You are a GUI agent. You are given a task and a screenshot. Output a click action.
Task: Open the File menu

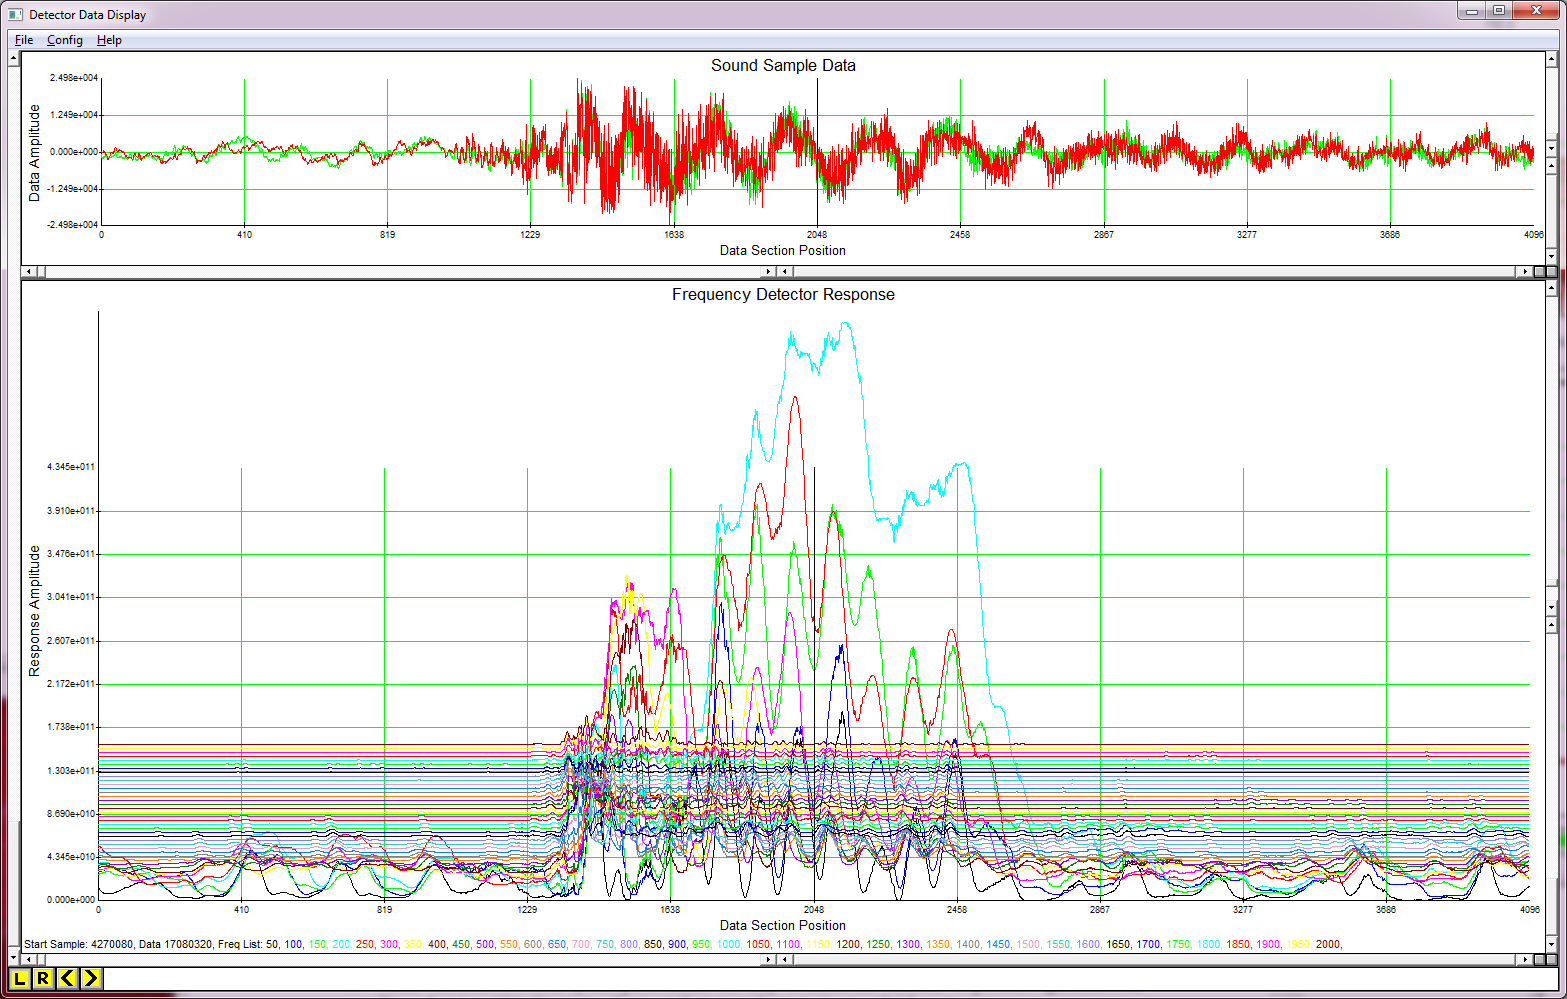tap(23, 40)
